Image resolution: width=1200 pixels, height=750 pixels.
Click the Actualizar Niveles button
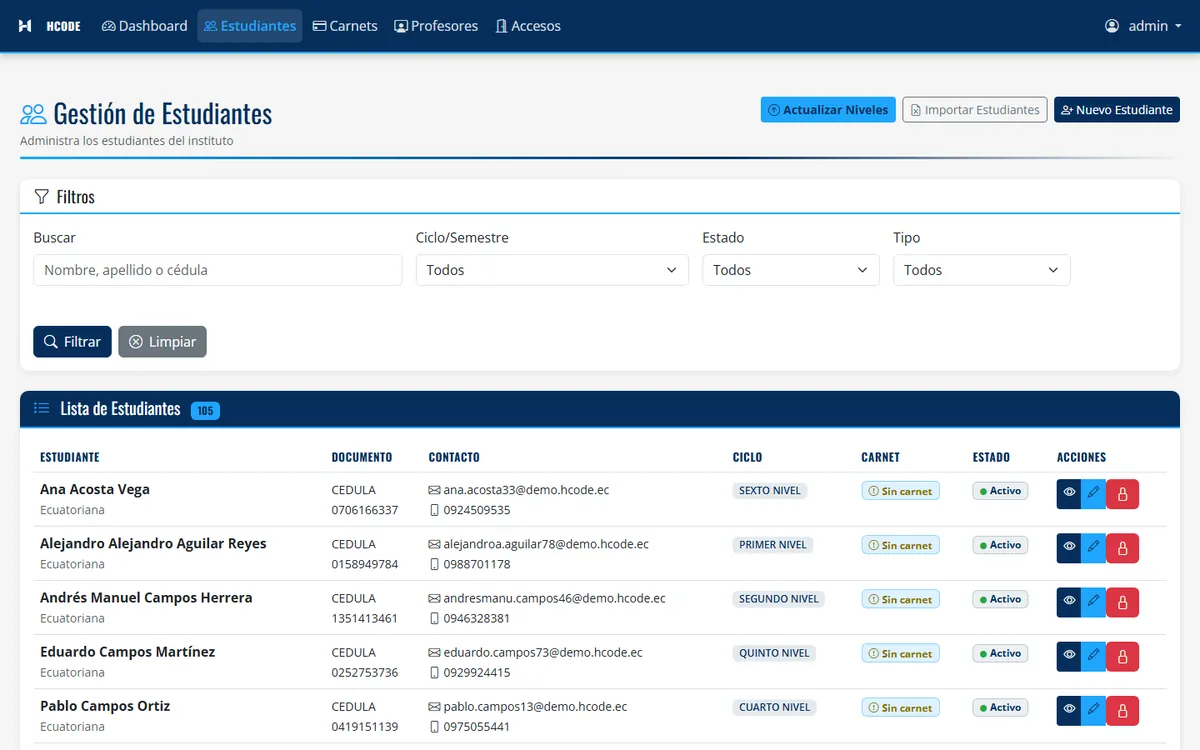(828, 110)
